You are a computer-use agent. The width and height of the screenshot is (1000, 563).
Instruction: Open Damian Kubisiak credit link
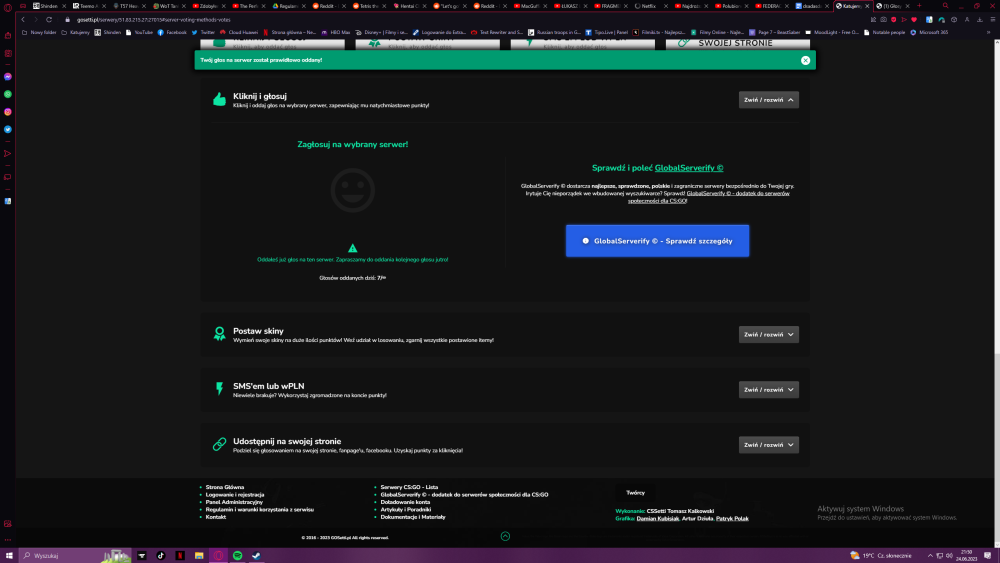pyautogui.click(x=658, y=518)
